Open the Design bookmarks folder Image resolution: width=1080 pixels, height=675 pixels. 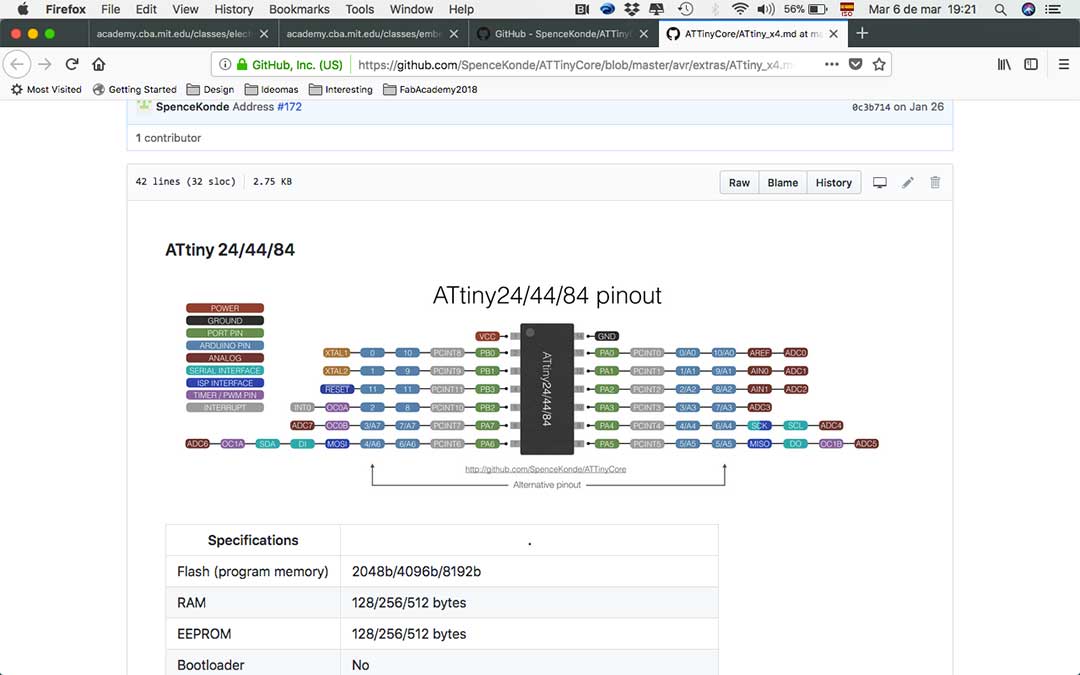click(x=211, y=90)
